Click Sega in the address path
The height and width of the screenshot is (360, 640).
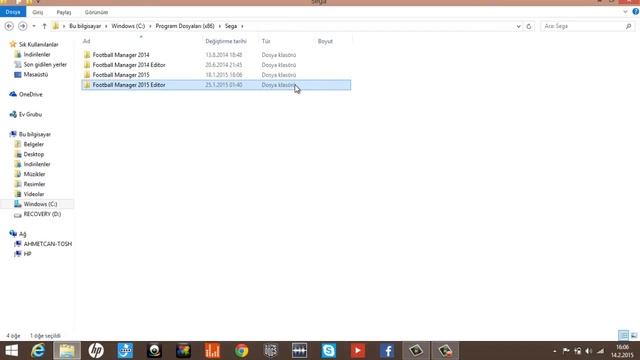point(231,26)
